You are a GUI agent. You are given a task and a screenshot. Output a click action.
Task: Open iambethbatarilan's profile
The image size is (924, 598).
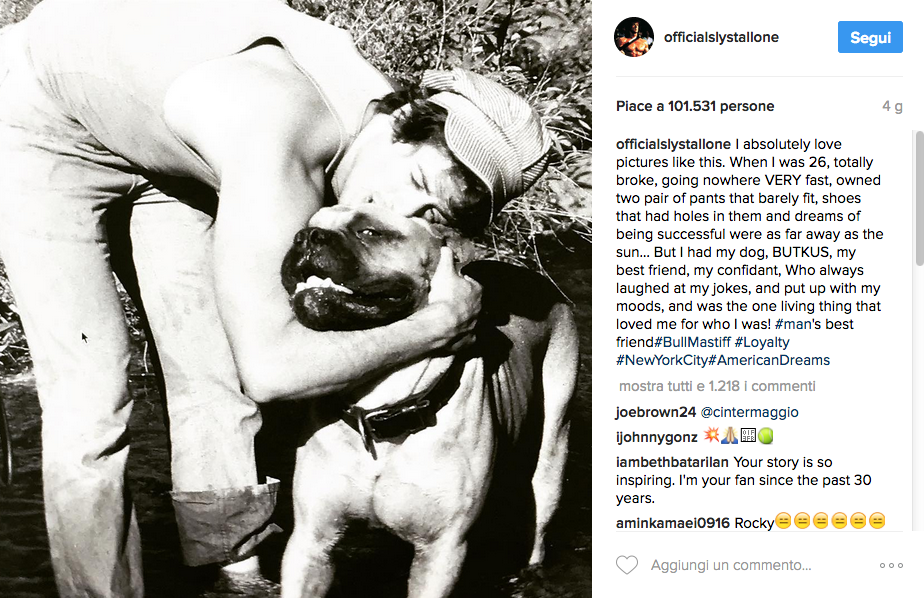[x=672, y=462]
